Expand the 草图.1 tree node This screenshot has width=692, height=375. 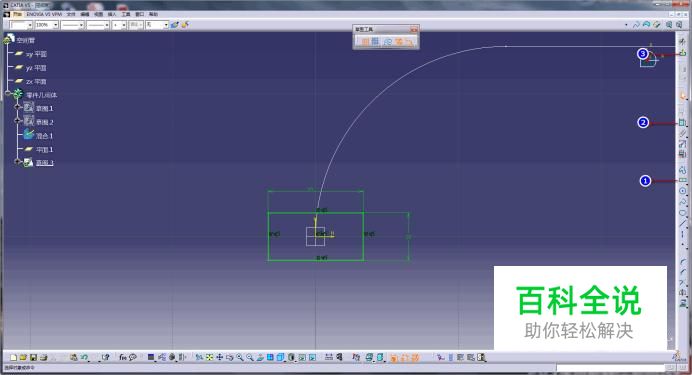[x=18, y=107]
